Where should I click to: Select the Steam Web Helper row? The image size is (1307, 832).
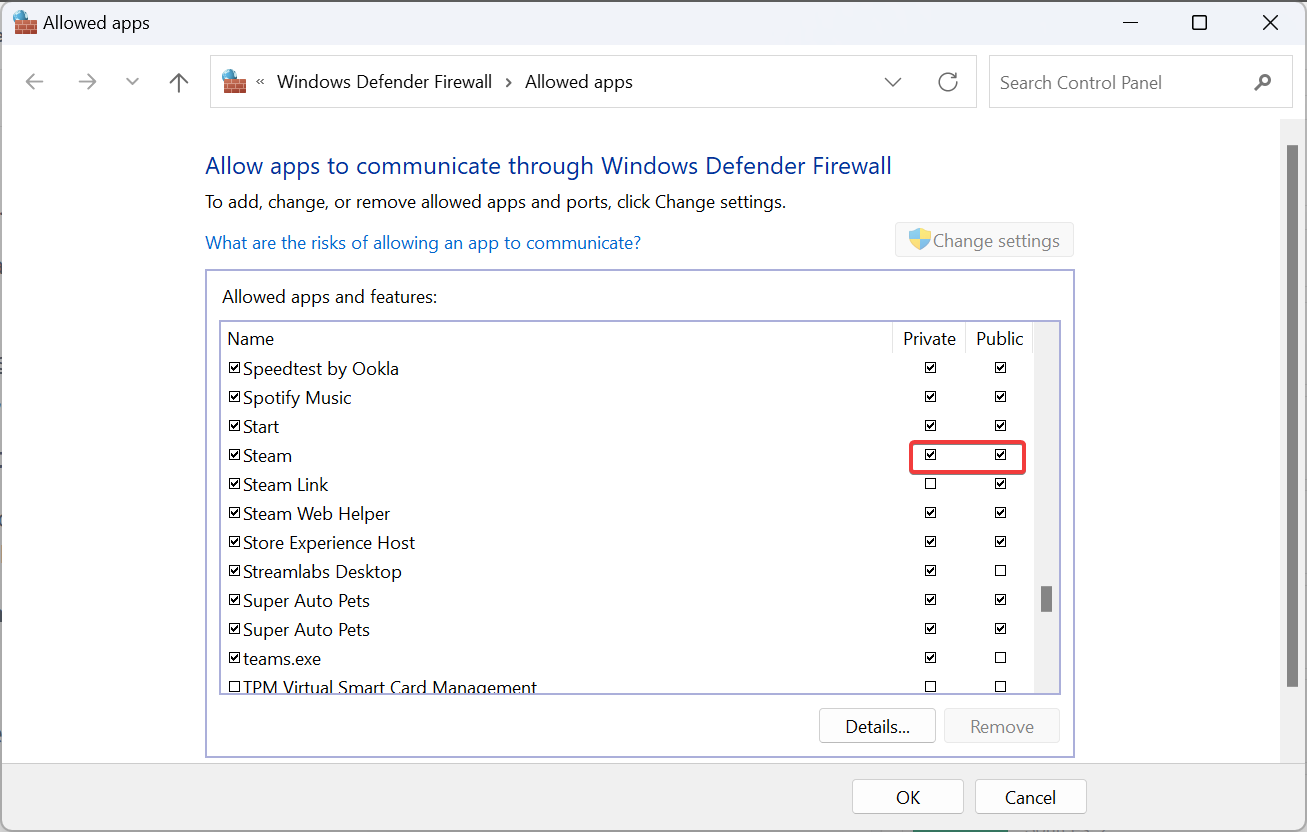point(316,514)
